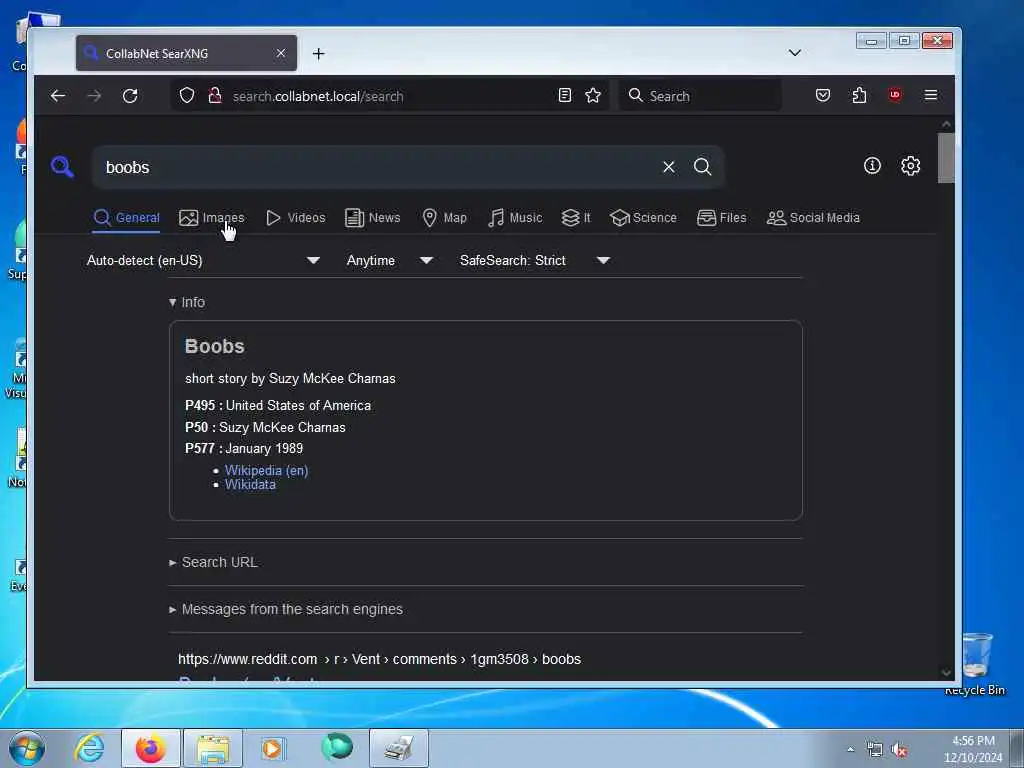Open the reddit.com r/Vent result URL
Viewport: 1024px width, 768px height.
point(379,659)
